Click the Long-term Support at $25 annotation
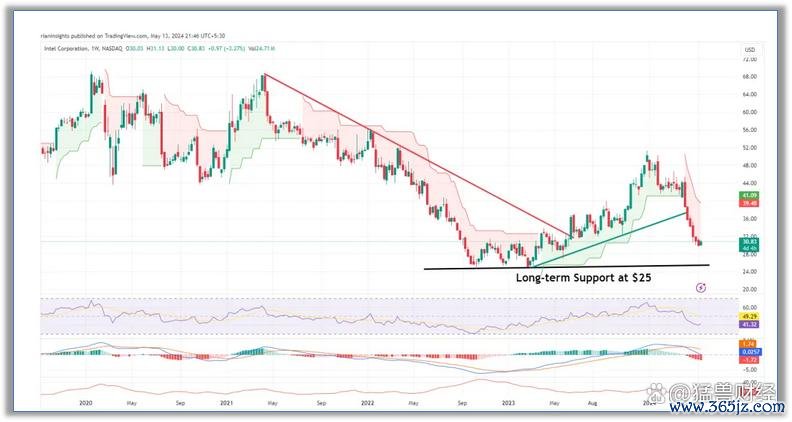The width and height of the screenshot is (792, 422). (583, 277)
